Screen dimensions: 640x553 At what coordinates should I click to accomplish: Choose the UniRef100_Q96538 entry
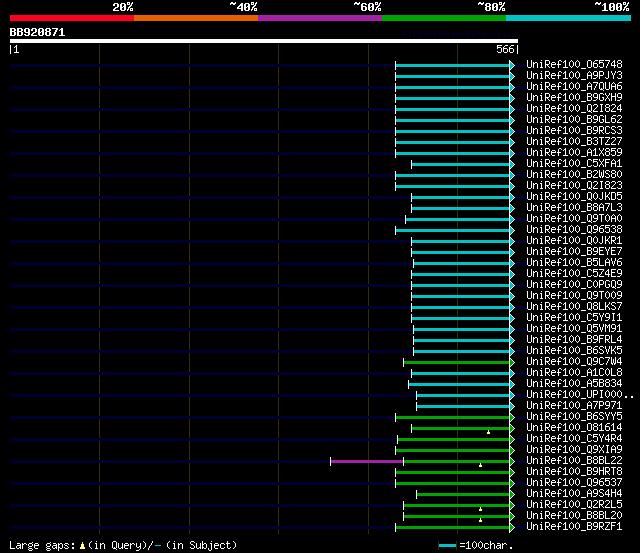coord(574,230)
